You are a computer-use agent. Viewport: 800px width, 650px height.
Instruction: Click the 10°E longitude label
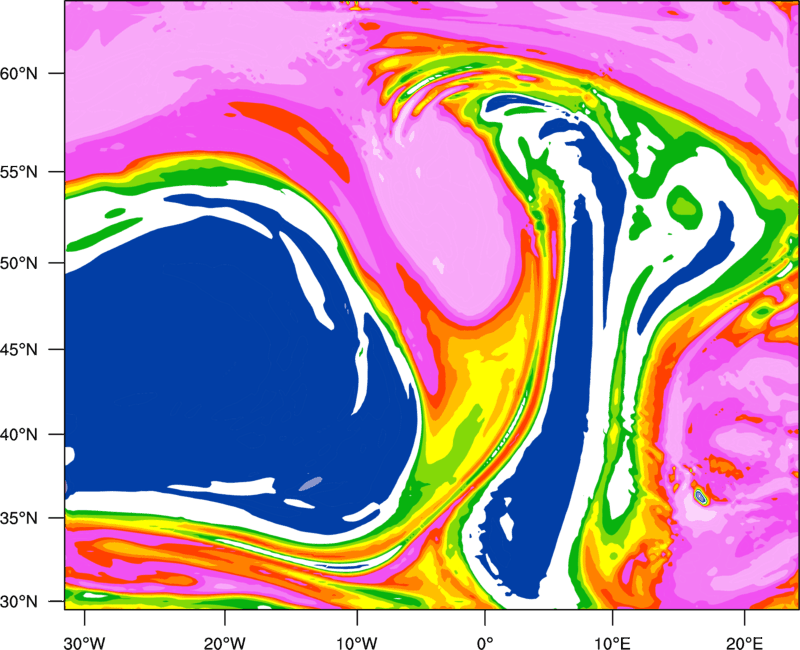pyautogui.click(x=612, y=643)
